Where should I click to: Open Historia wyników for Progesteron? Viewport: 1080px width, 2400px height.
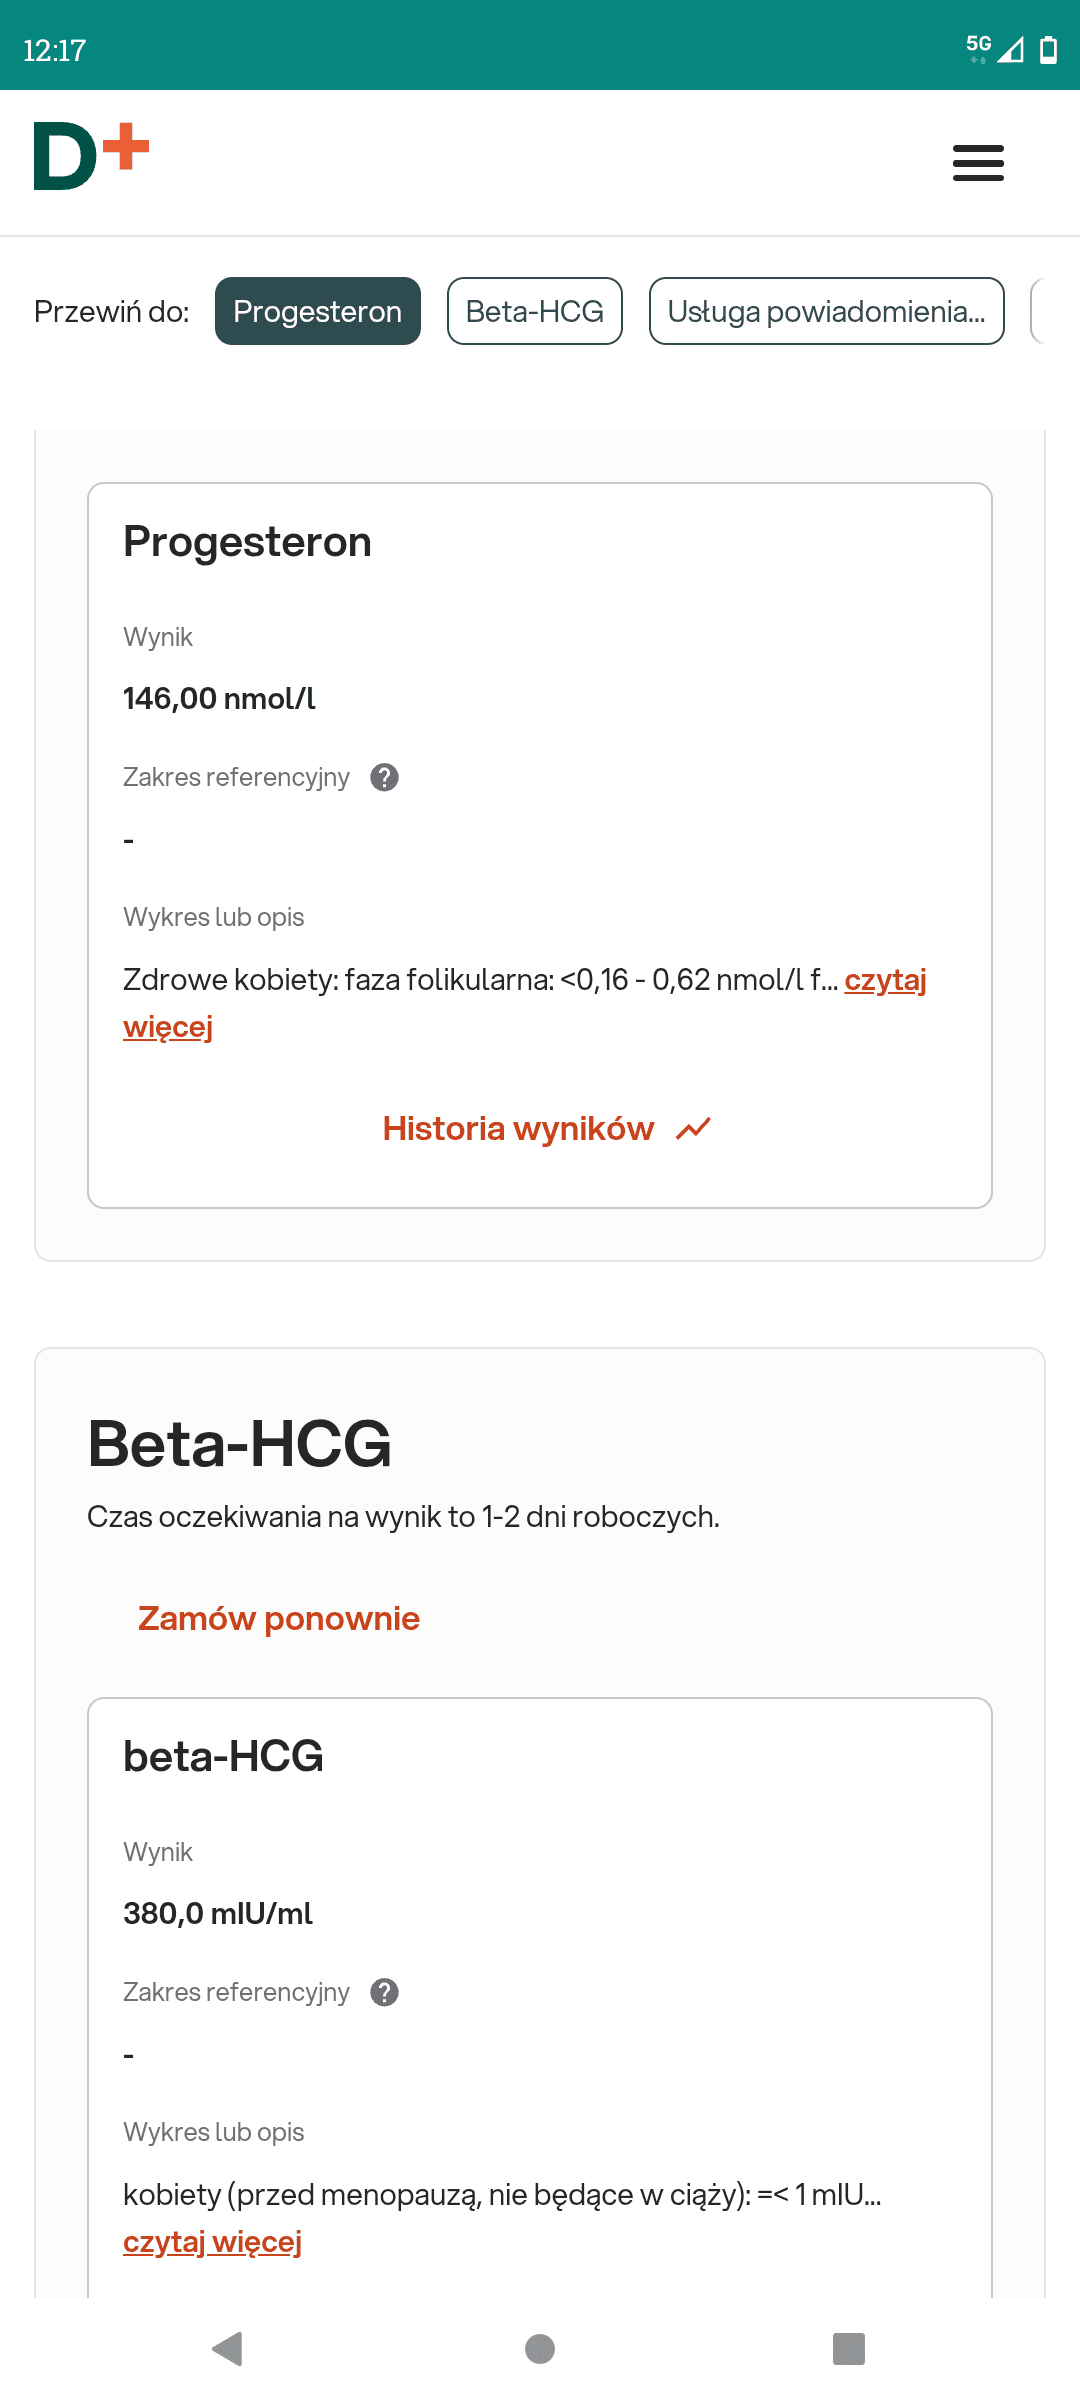click(518, 1129)
